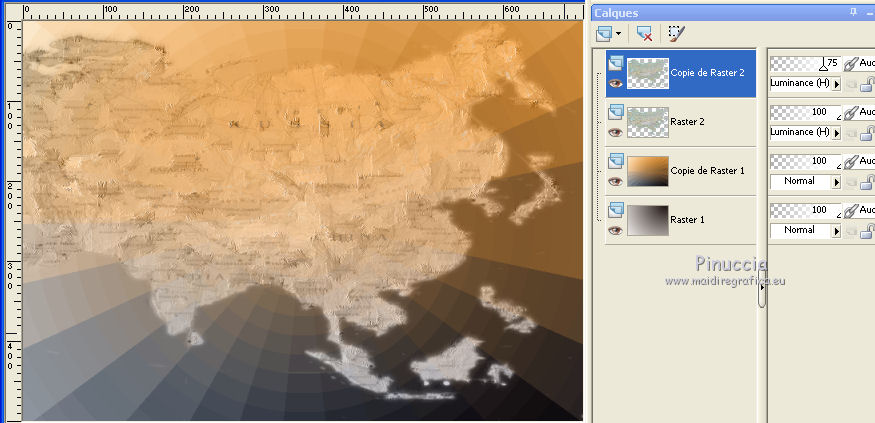The width and height of the screenshot is (875, 423).
Task: Click layer type icon of Copie de Raster 1
Action: pyautogui.click(x=616, y=161)
